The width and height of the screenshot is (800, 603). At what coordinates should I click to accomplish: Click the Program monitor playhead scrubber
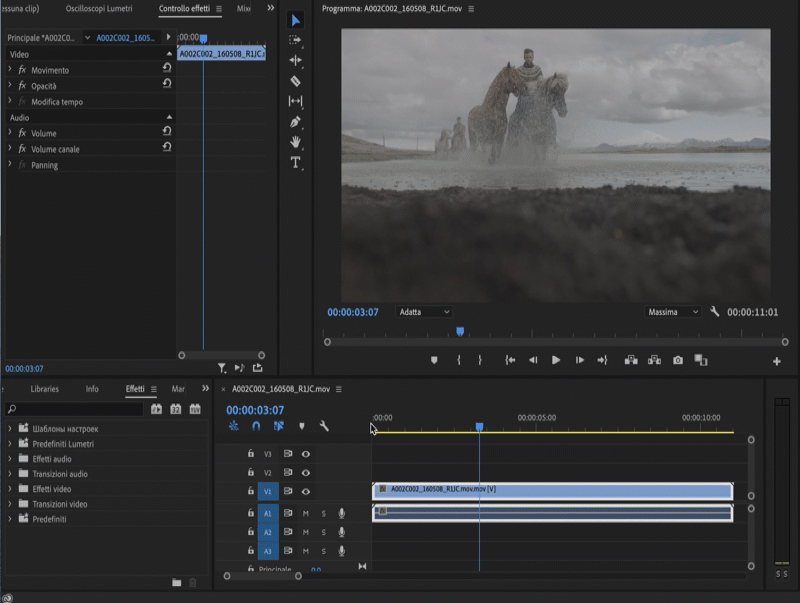pyautogui.click(x=460, y=331)
